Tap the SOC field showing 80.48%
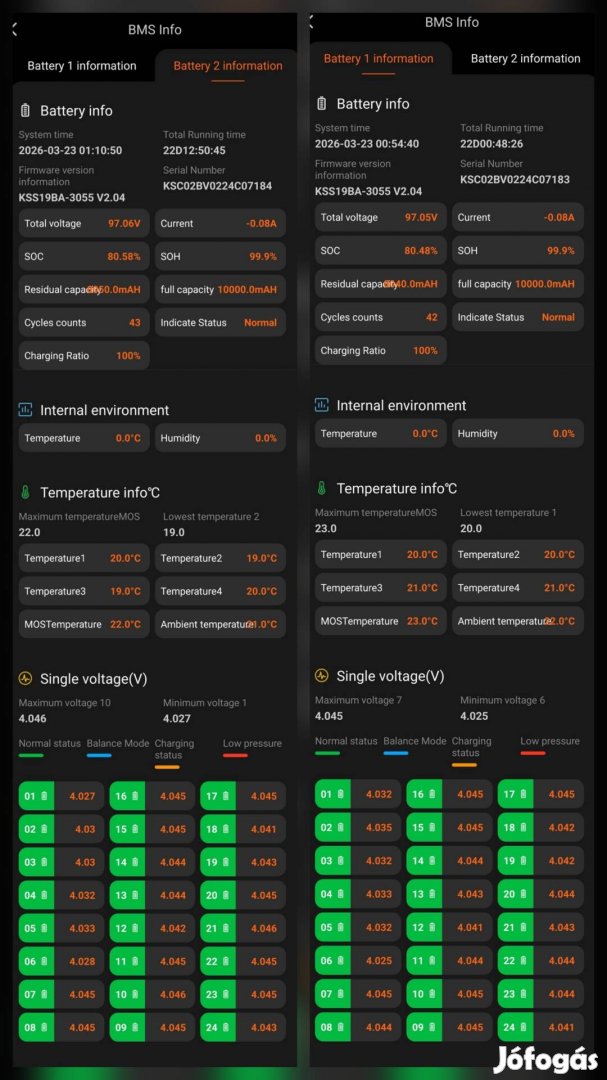 pyautogui.click(x=379, y=251)
